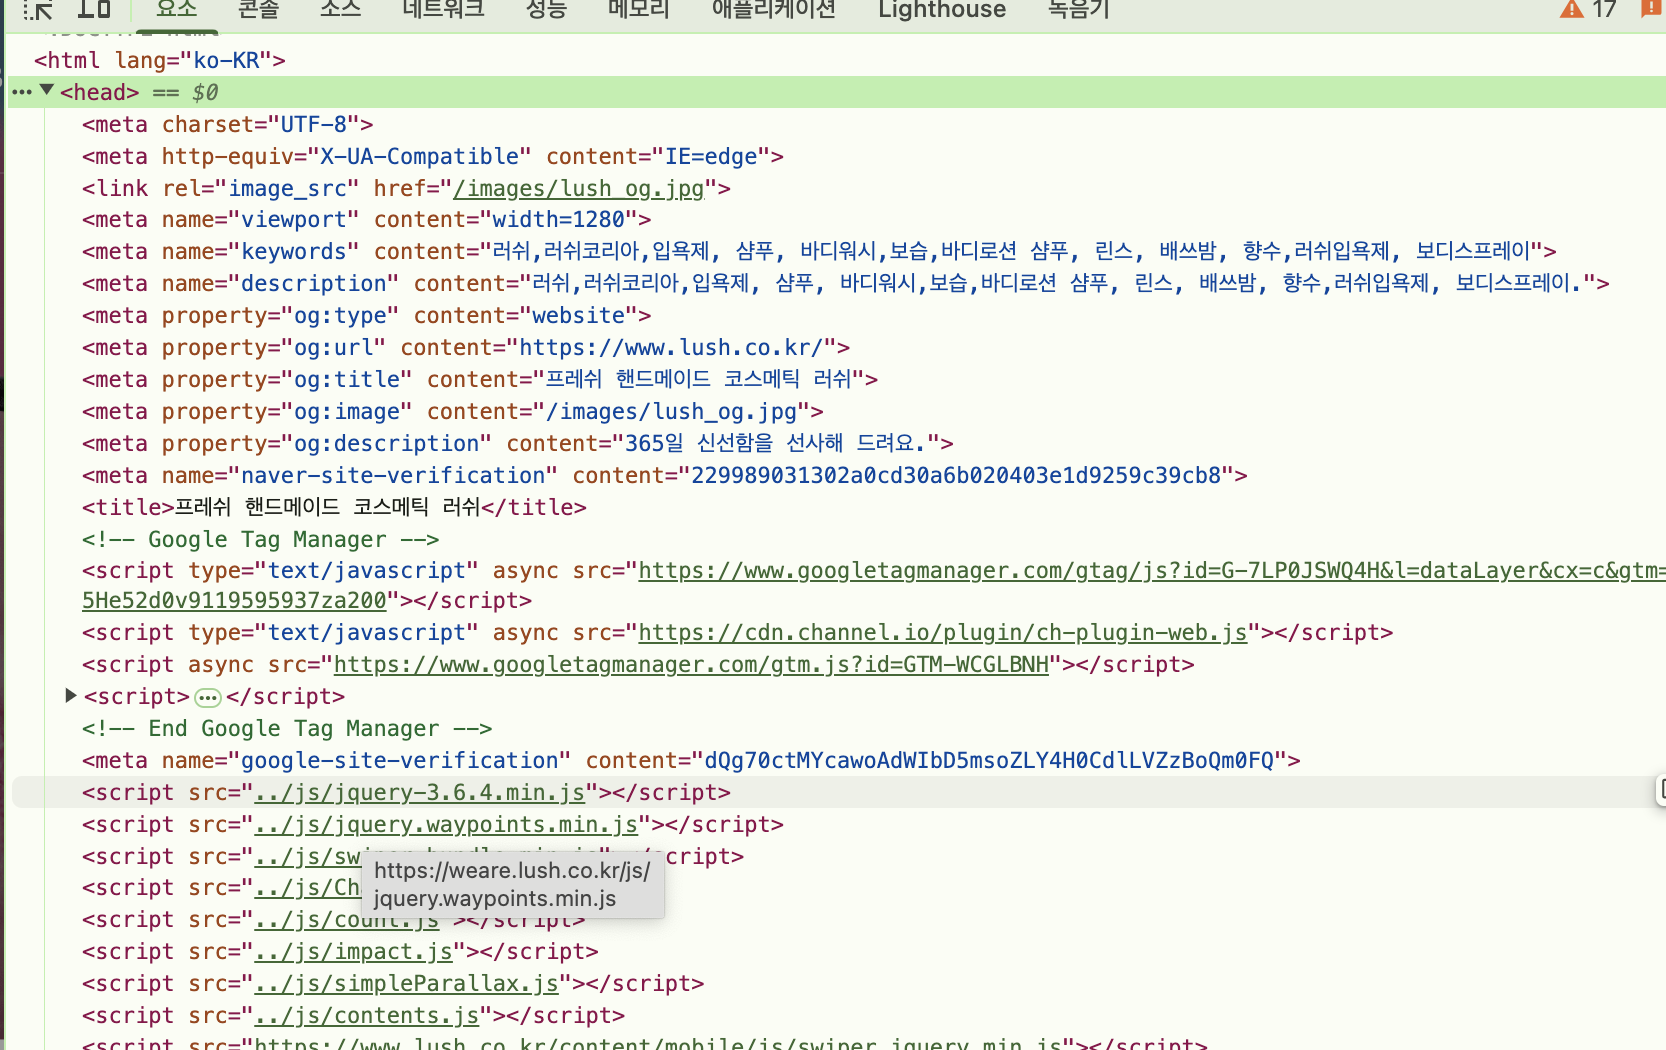Select the og:image meta line
The image size is (1666, 1050).
[x=453, y=411]
